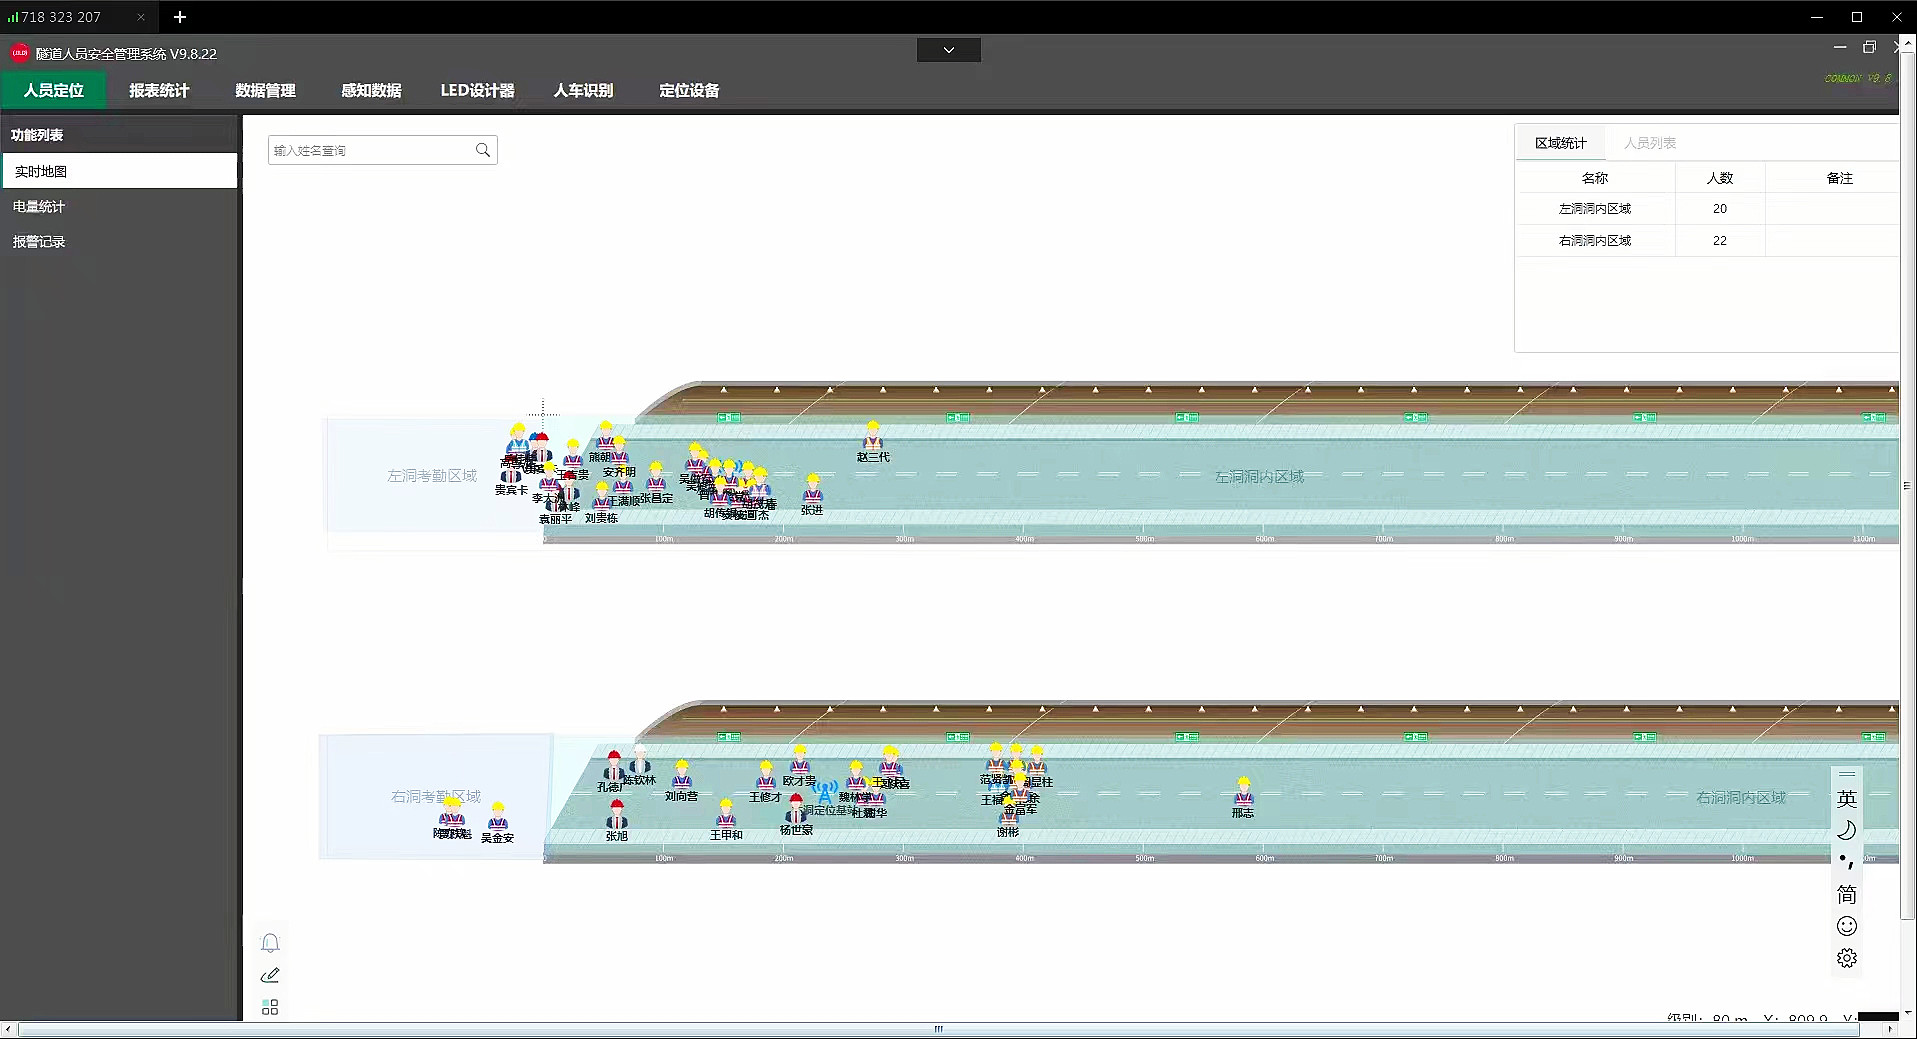Toggle the IME moon half-width mode
The height and width of the screenshot is (1039, 1917).
[1846, 830]
